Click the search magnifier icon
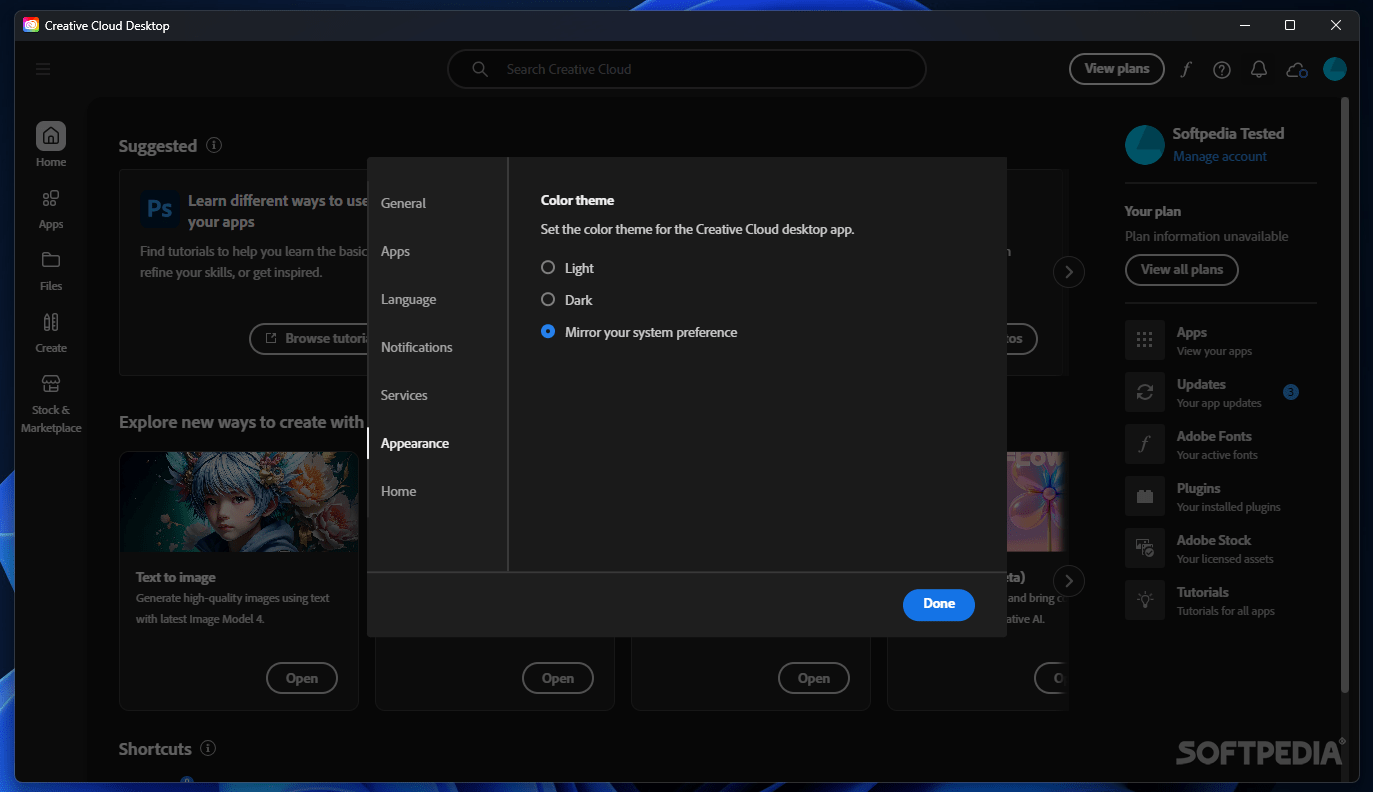Image resolution: width=1373 pixels, height=792 pixels. pyautogui.click(x=480, y=69)
